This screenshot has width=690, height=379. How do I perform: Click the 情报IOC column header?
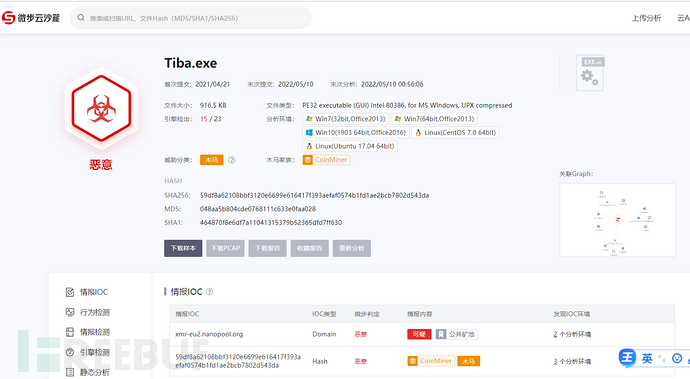[187, 314]
